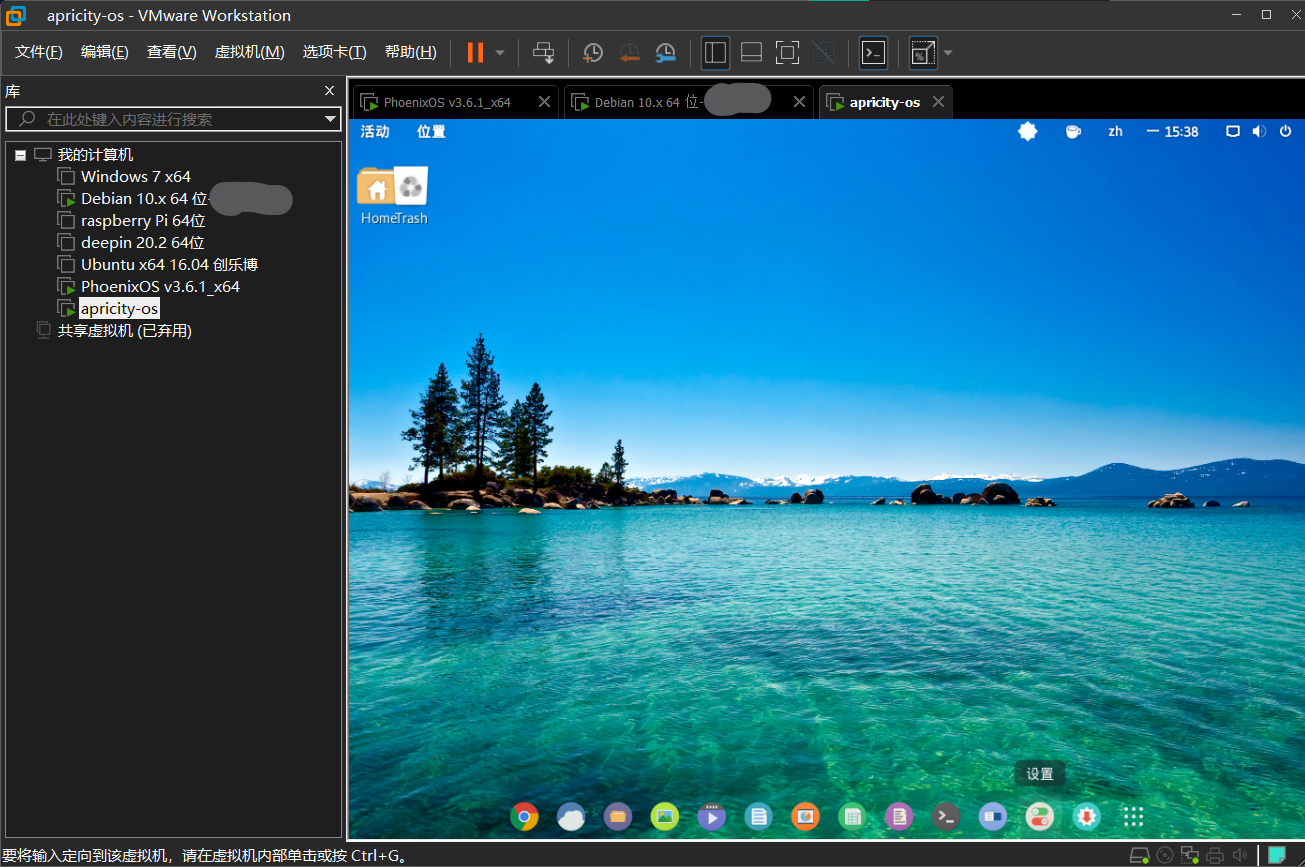Click the orange Pause virtual machine button

pos(475,53)
